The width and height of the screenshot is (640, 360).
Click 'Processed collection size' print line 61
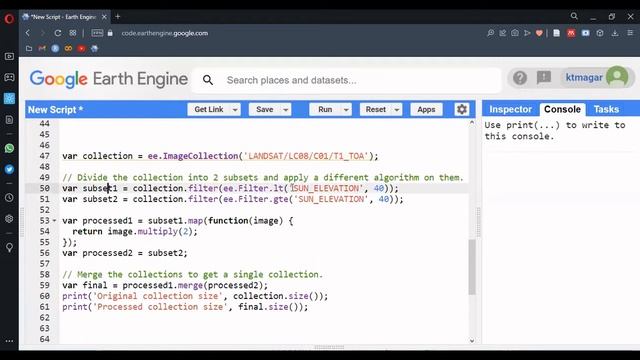(x=185, y=307)
